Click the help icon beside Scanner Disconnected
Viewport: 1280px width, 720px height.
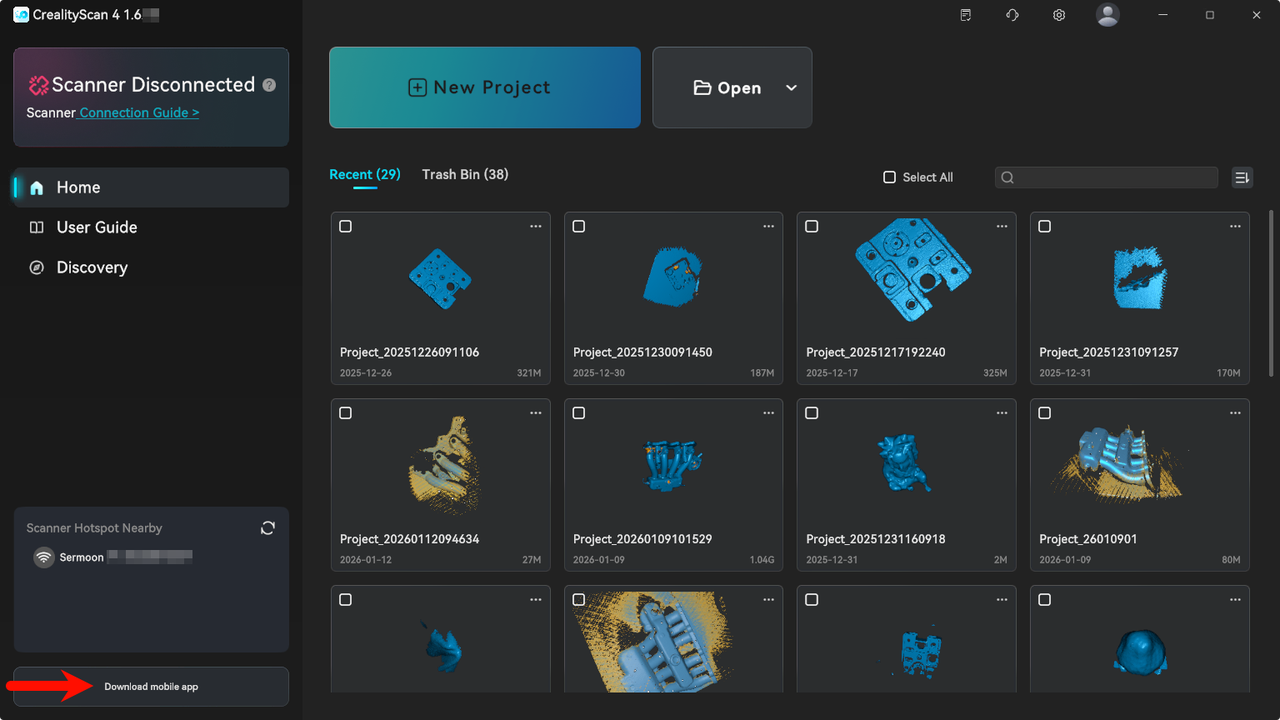[x=269, y=86]
